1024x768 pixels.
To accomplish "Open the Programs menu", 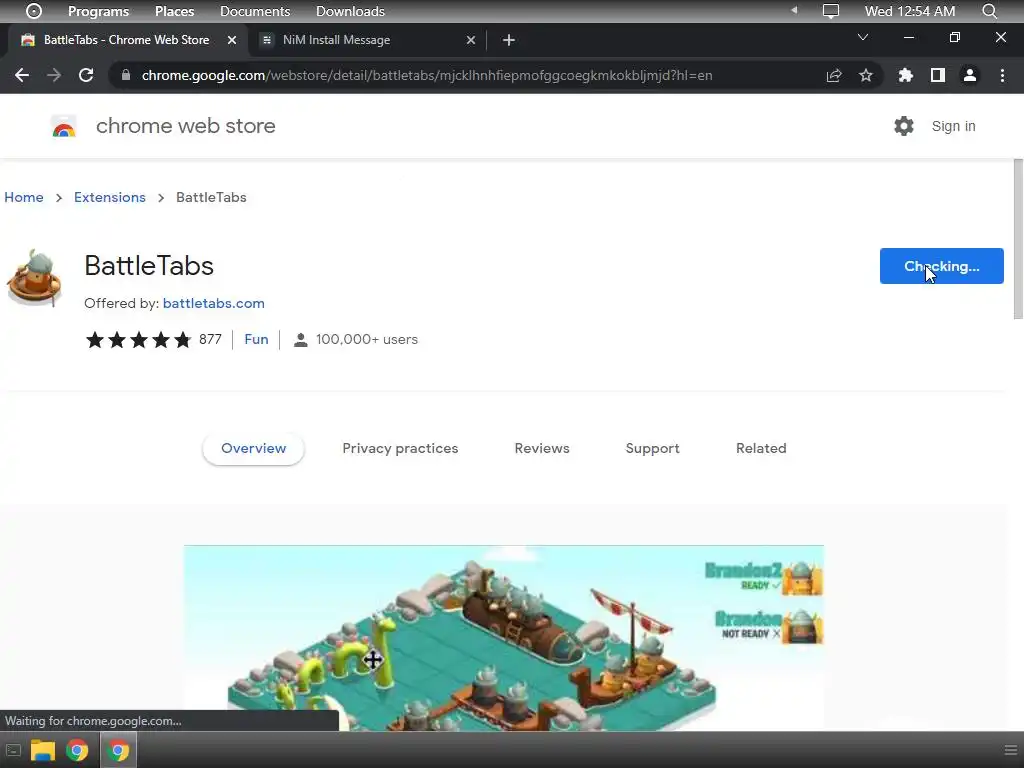I will pyautogui.click(x=99, y=11).
